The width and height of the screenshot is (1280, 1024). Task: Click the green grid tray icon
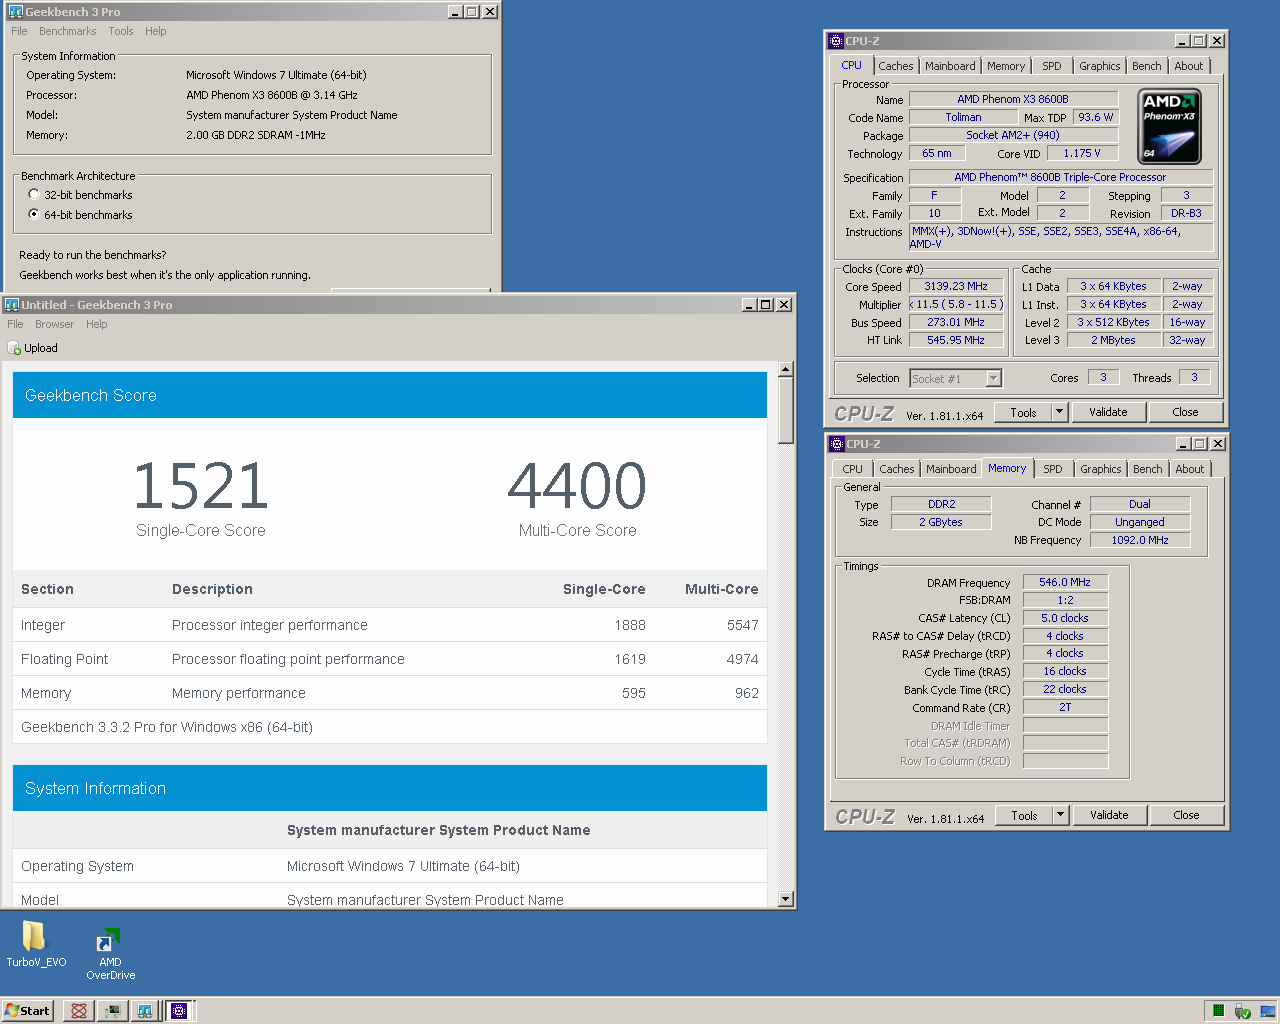click(x=1218, y=1011)
